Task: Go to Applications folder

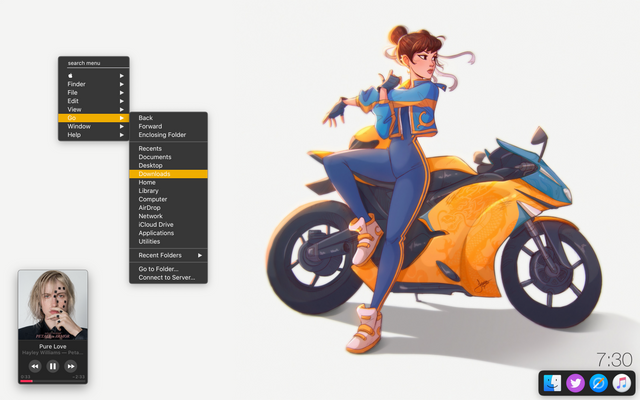Action: (x=168, y=233)
